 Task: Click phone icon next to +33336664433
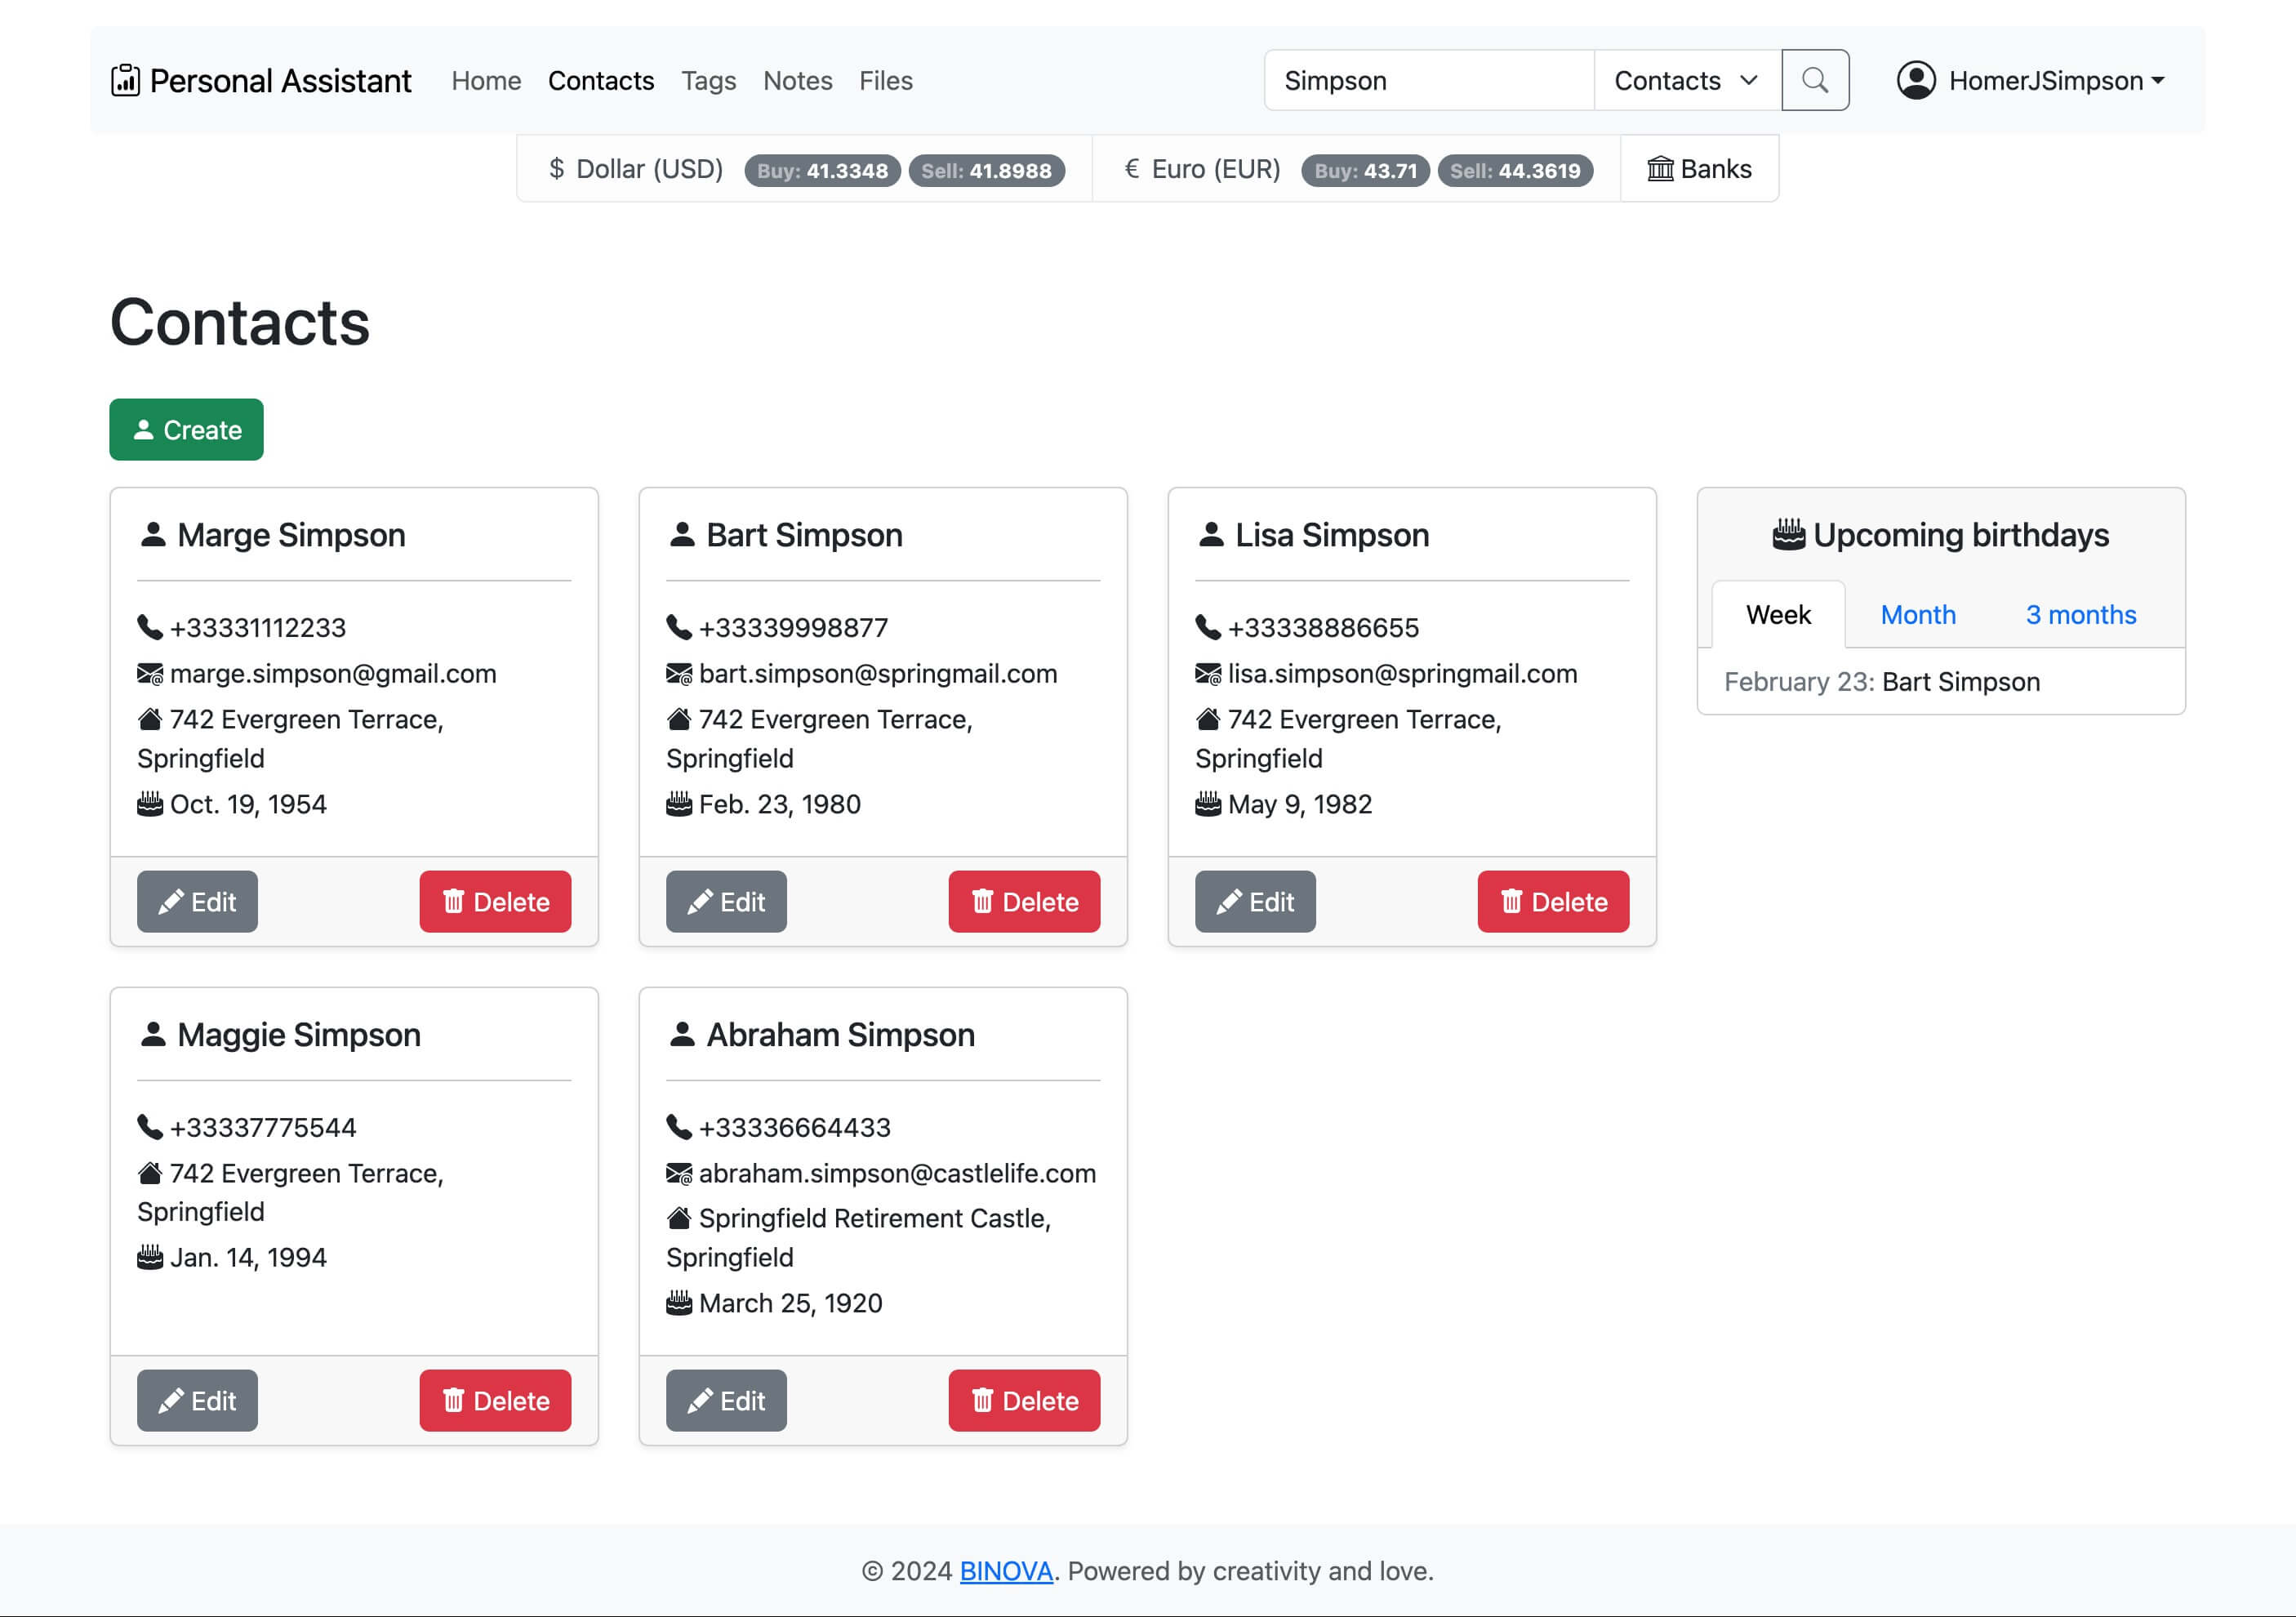click(679, 1127)
